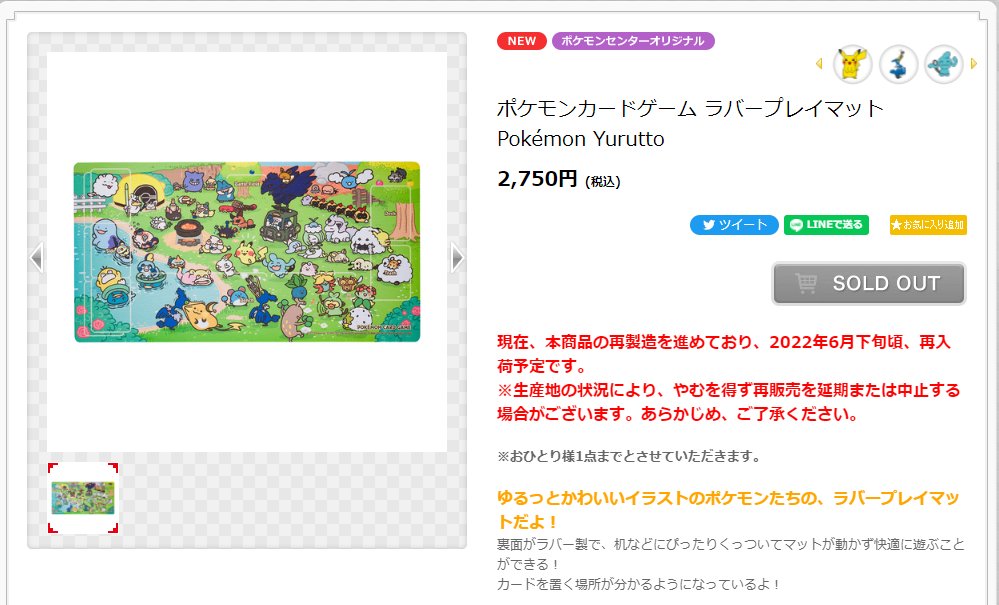
Task: Click the NEW badge
Action: [x=522, y=41]
